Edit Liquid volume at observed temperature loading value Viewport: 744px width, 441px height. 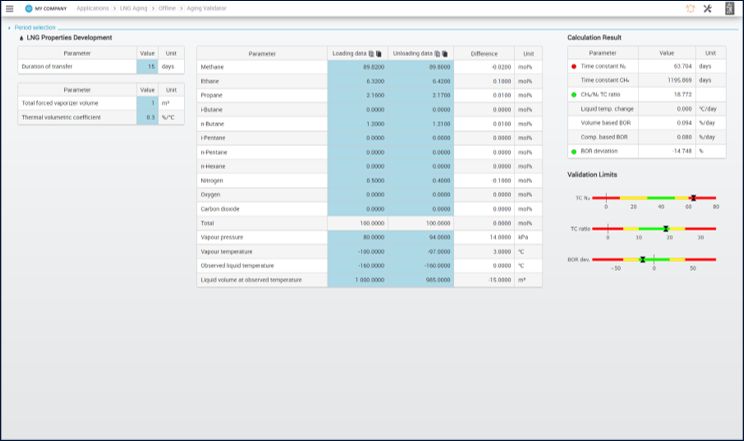[x=357, y=280]
